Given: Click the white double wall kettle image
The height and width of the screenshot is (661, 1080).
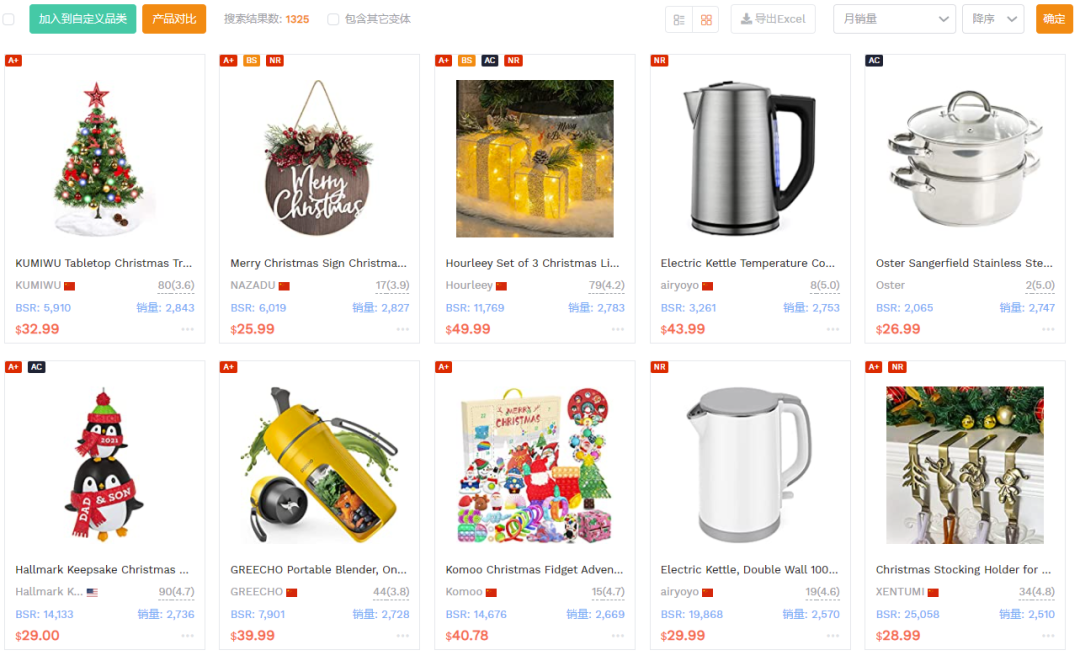Looking at the screenshot, I should click(x=749, y=465).
